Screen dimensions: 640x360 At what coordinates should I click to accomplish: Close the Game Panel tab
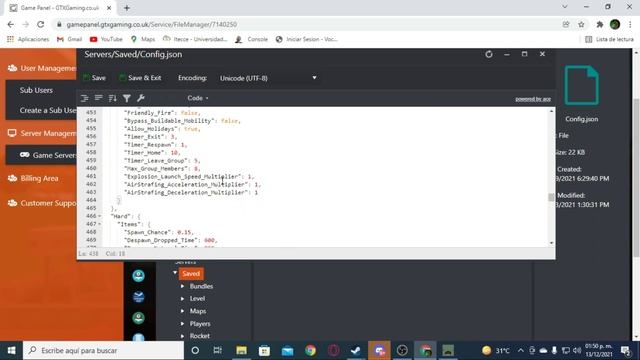click(109, 8)
